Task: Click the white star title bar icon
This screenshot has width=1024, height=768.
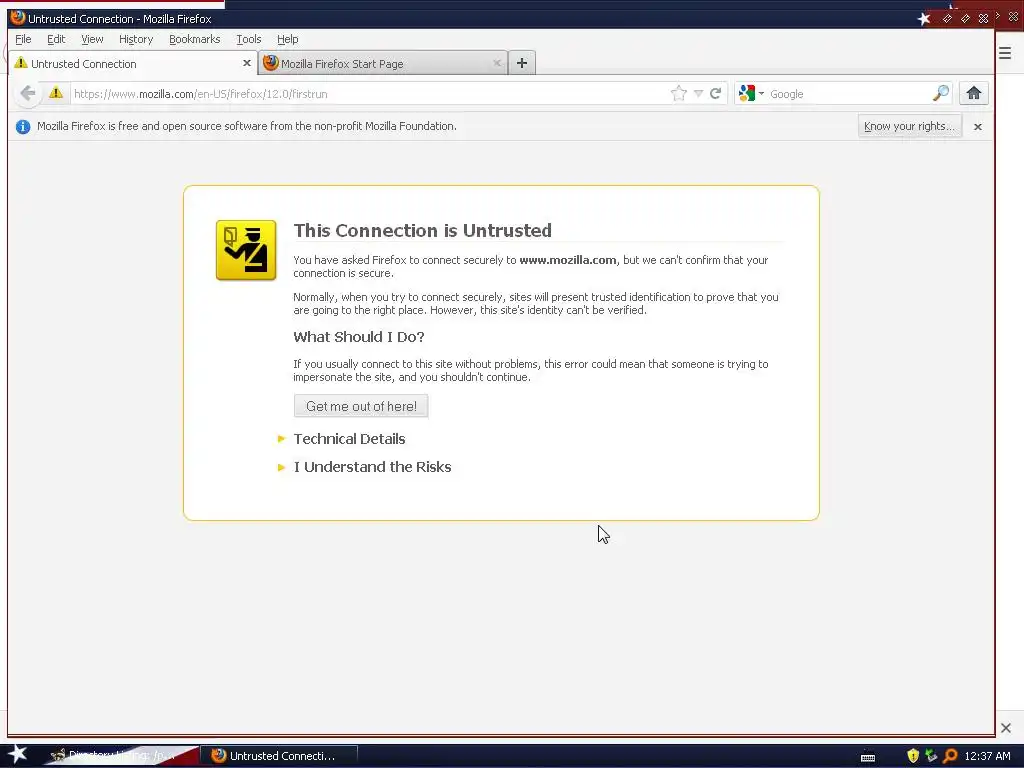Action: (924, 18)
